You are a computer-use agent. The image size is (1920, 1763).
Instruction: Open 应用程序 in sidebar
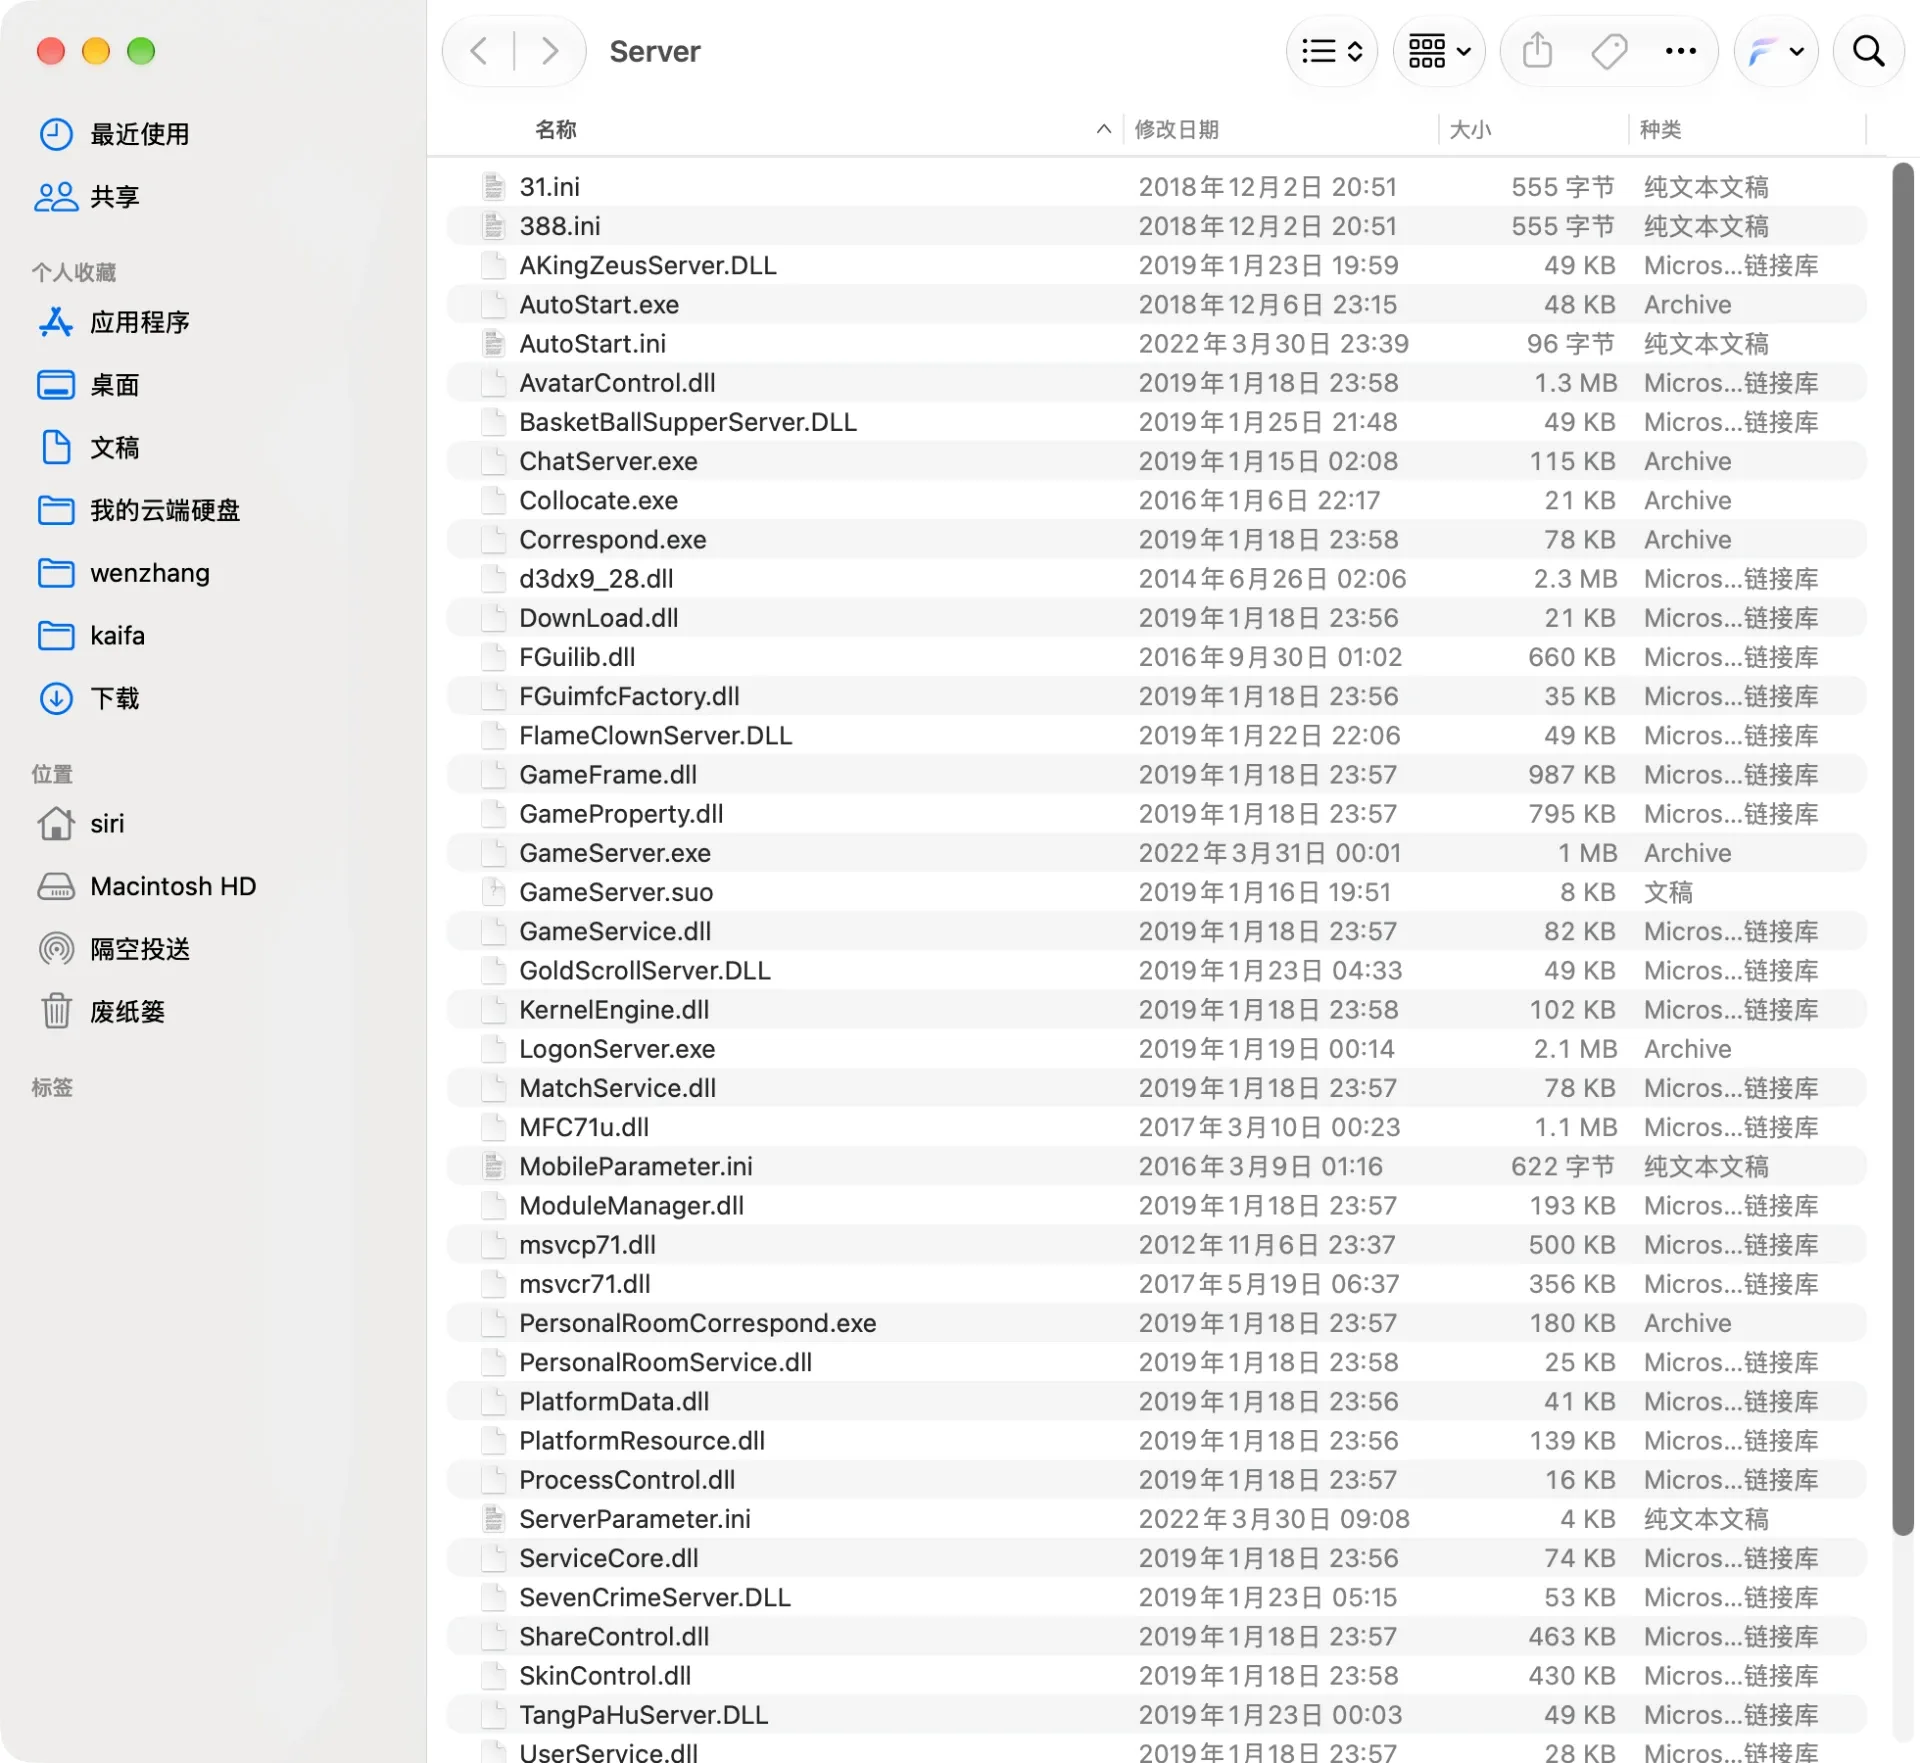114,322
